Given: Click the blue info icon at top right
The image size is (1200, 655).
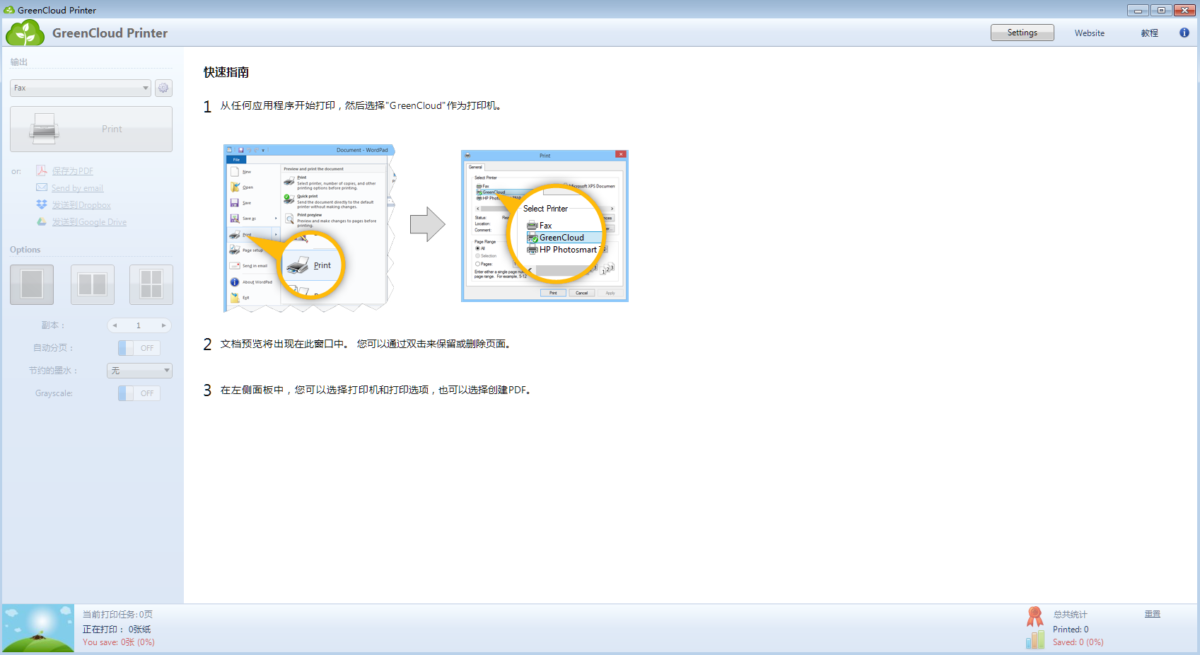Looking at the screenshot, I should (x=1184, y=33).
